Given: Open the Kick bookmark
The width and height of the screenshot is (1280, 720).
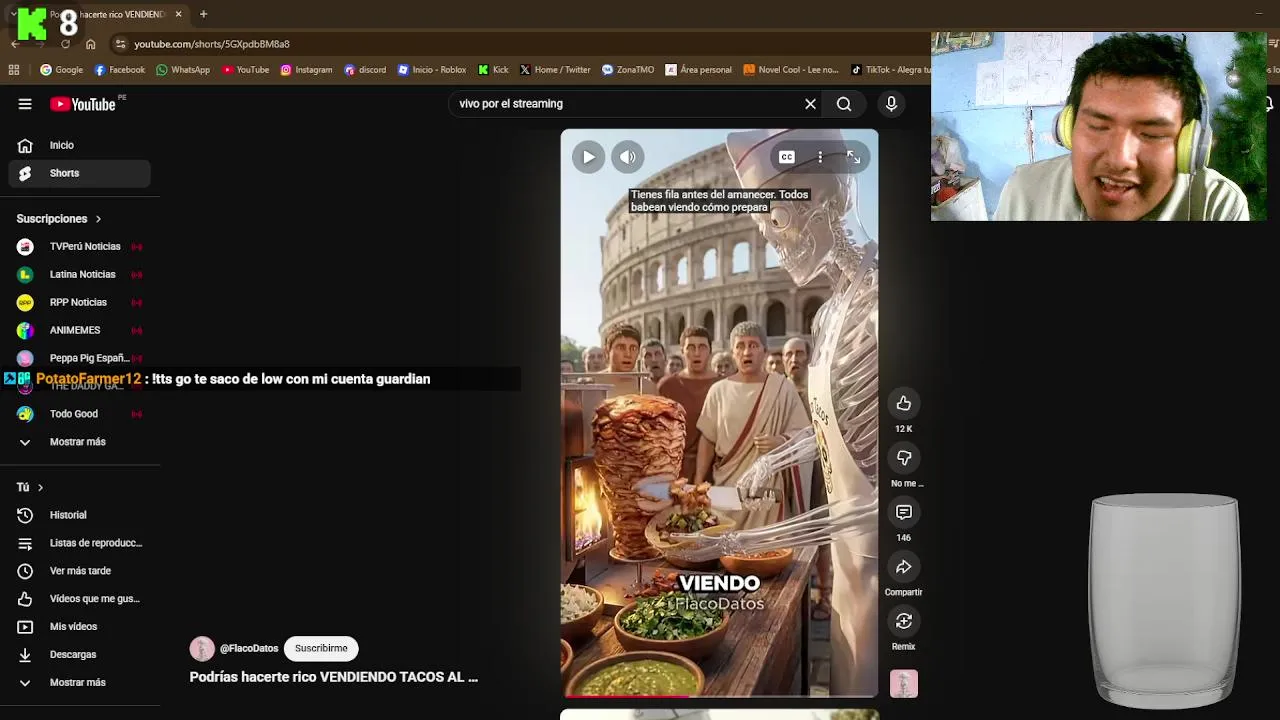Looking at the screenshot, I should click(493, 70).
